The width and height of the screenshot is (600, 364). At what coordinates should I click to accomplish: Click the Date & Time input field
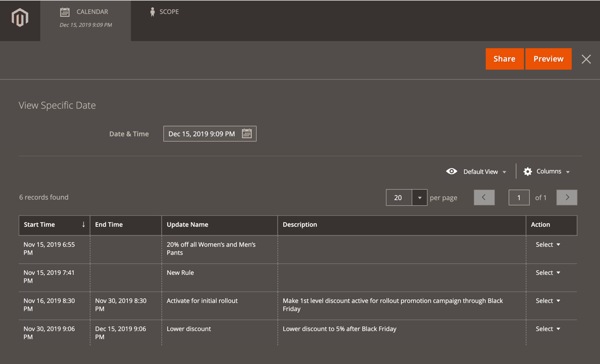pyautogui.click(x=210, y=134)
